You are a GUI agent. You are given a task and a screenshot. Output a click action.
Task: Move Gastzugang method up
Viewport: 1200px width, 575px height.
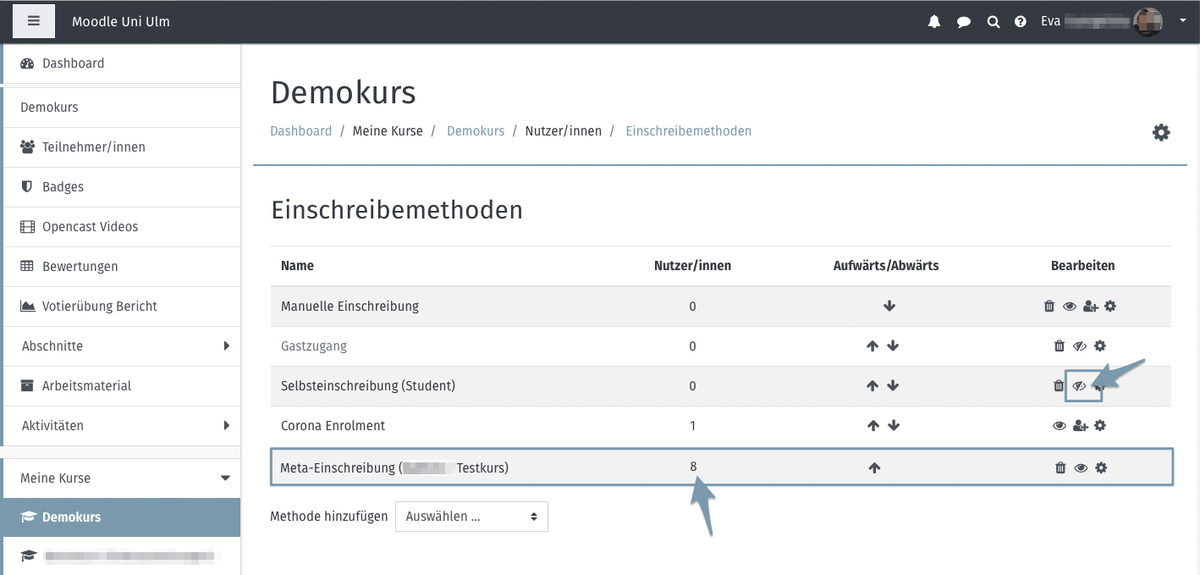[x=872, y=346]
